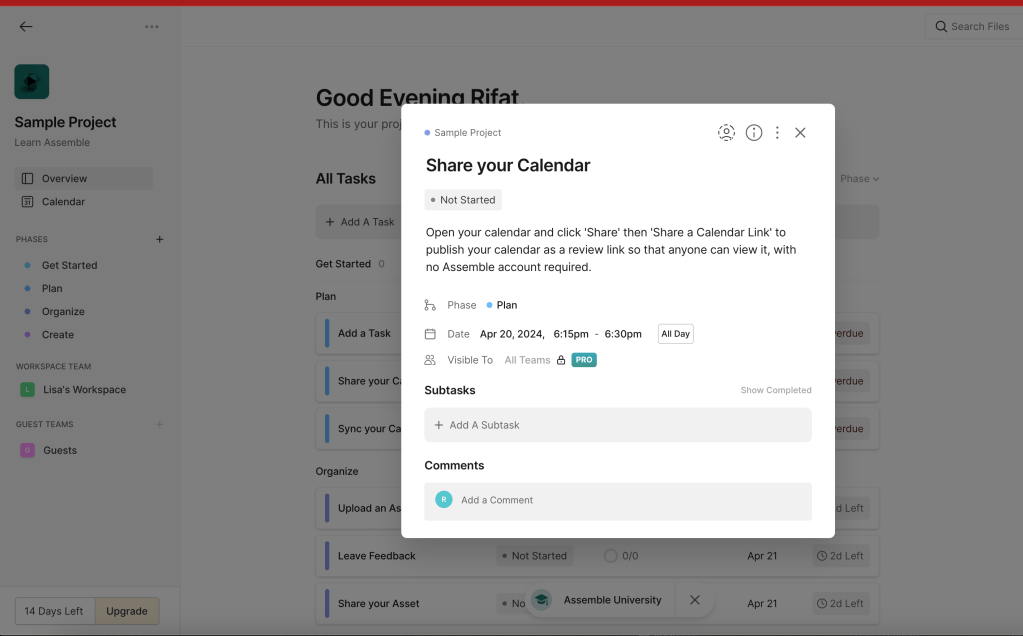This screenshot has width=1023, height=636.
Task: Click the R user avatar in comments
Action: click(x=444, y=500)
